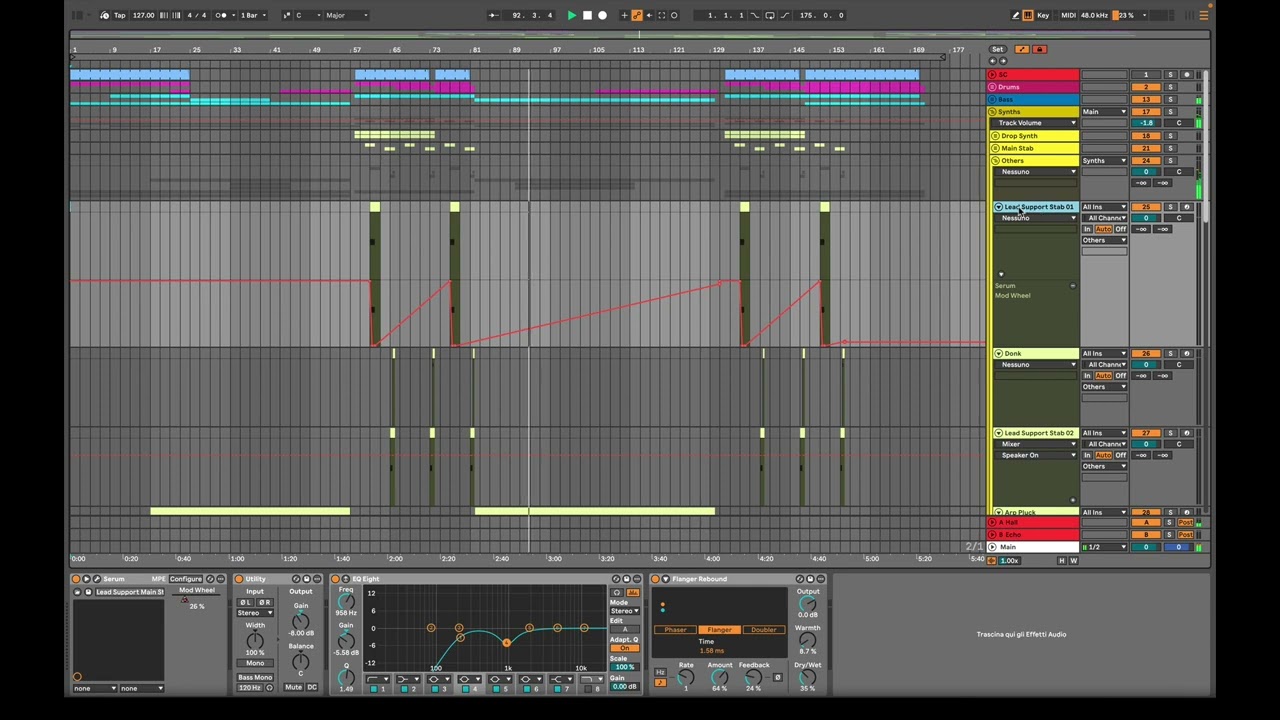Screen dimensions: 1280x720
Task: Arm the Arrangement Record button
Action: (602, 15)
